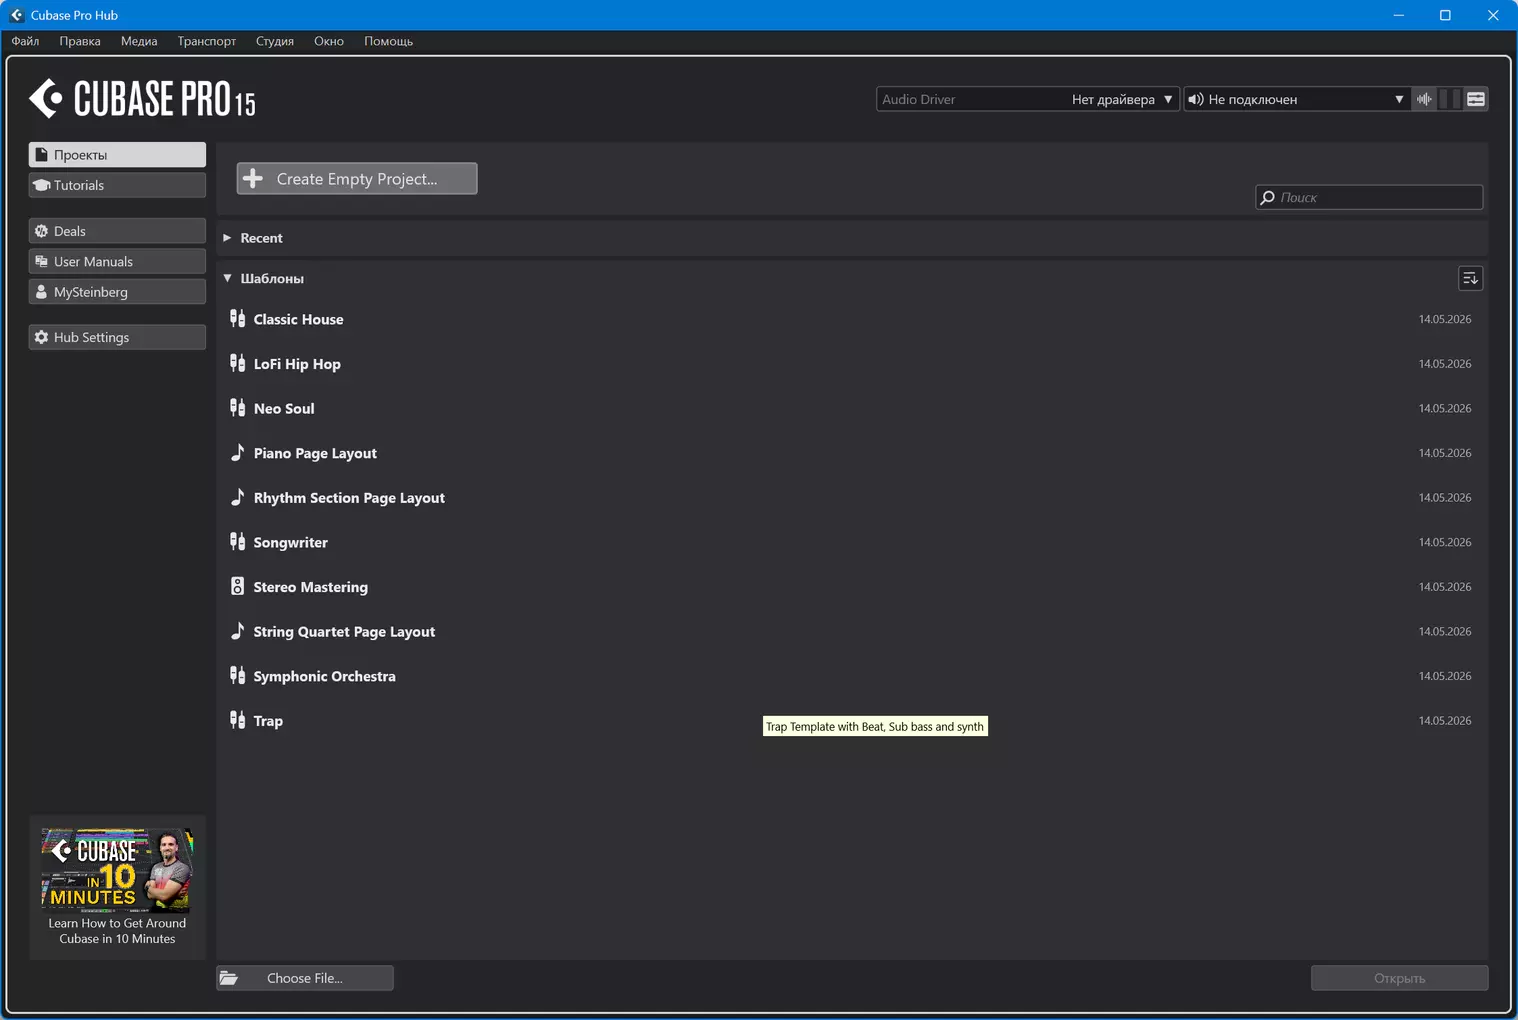Click the Songwriter template icon
This screenshot has width=1518, height=1020.
(x=237, y=541)
